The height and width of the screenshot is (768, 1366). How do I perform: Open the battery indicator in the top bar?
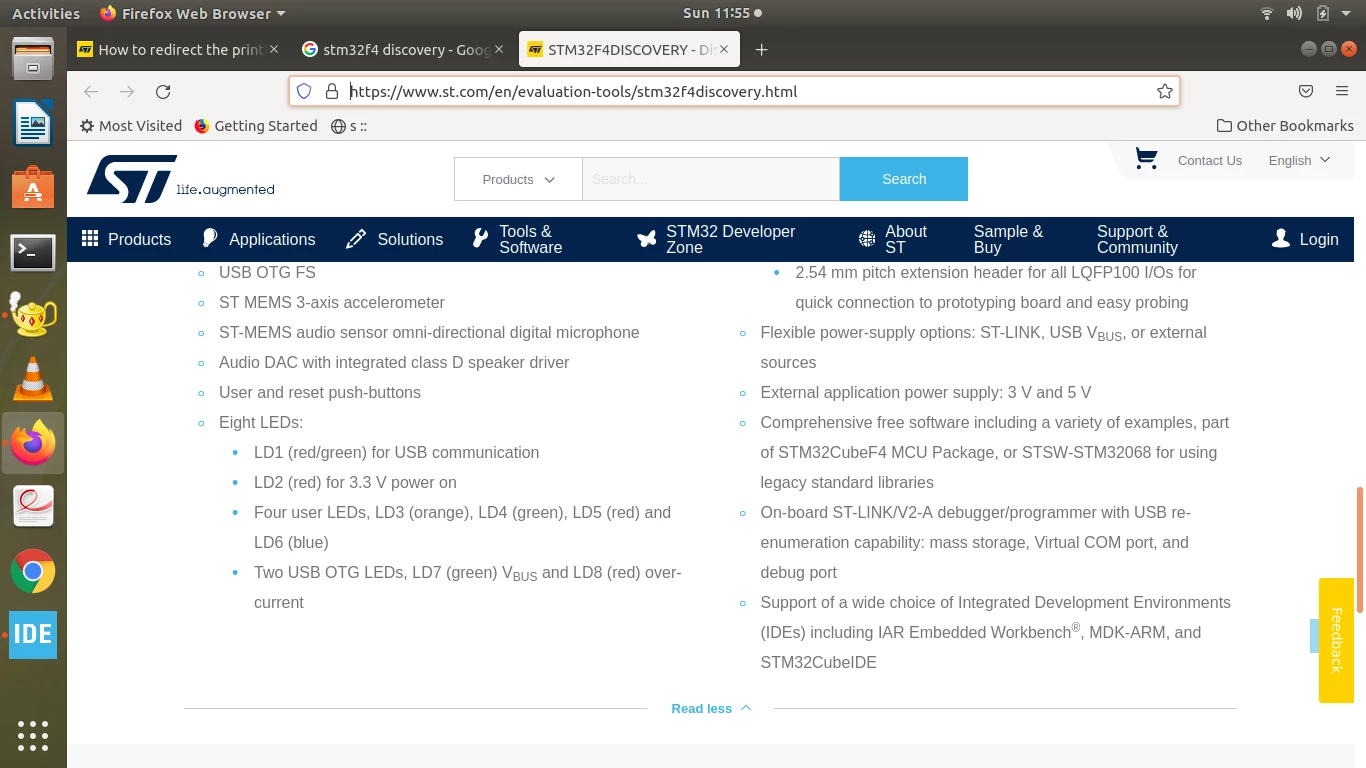coord(1323,13)
